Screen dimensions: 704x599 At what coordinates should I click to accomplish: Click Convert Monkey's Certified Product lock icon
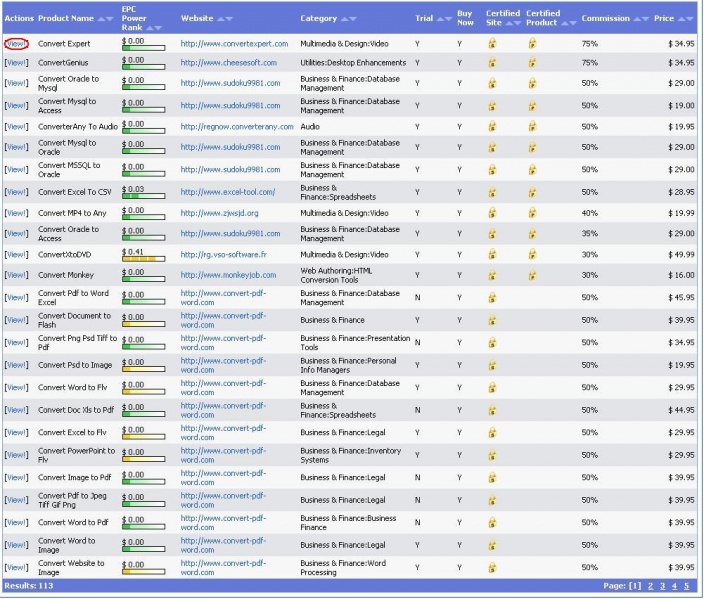pyautogui.click(x=532, y=275)
